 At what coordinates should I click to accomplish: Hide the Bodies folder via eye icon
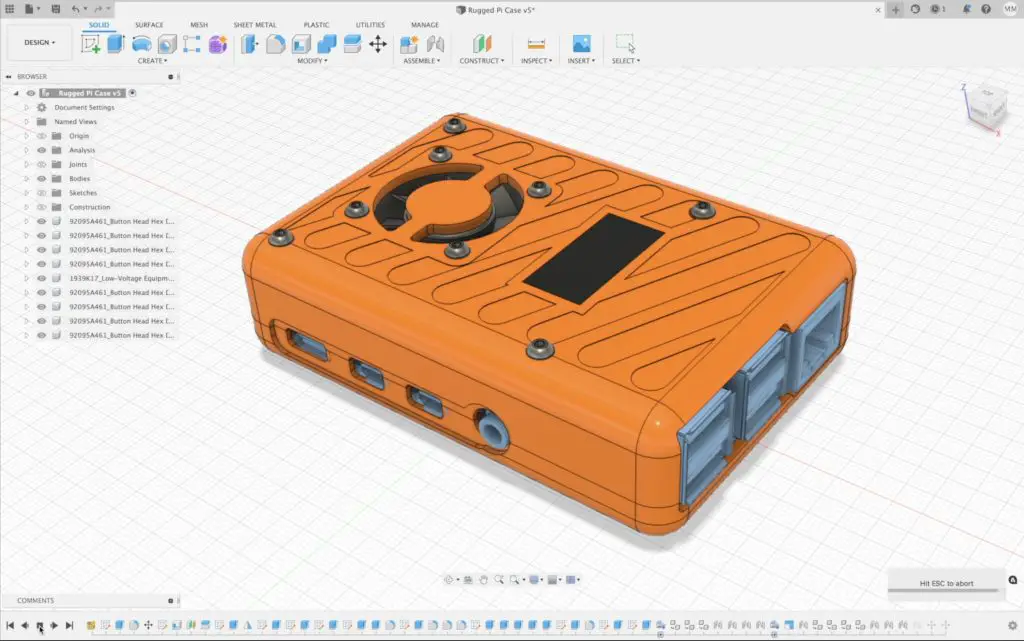pyautogui.click(x=42, y=179)
